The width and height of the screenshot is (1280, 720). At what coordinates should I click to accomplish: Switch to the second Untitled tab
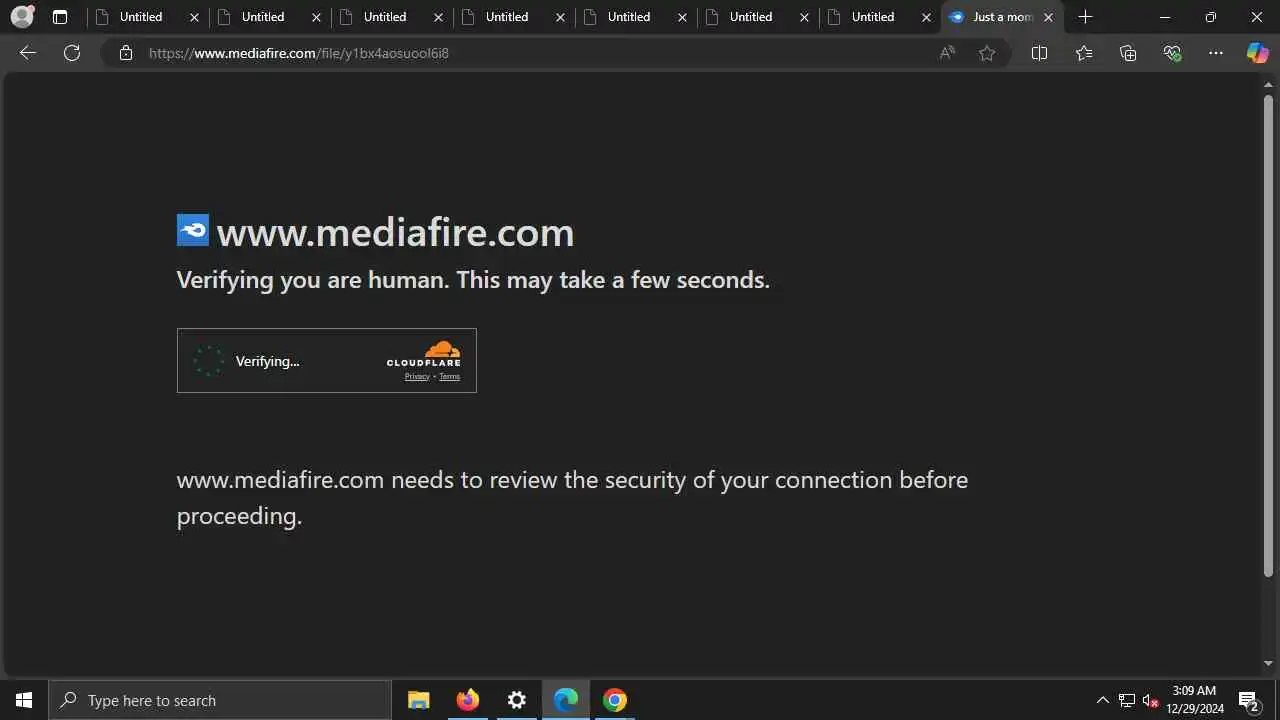coord(270,17)
